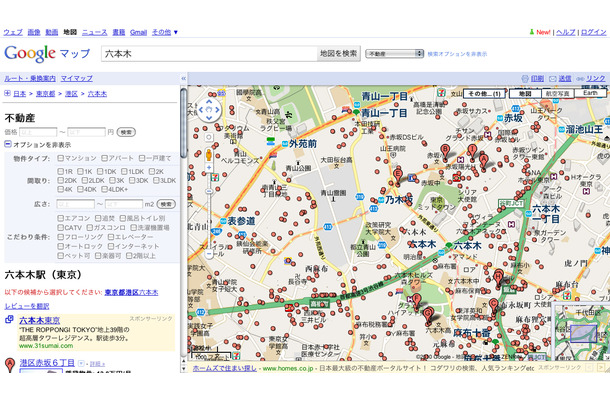The height and width of the screenshot is (400, 610).
Task: Click the レビューを翻訳 link
Action: pyautogui.click(x=27, y=306)
